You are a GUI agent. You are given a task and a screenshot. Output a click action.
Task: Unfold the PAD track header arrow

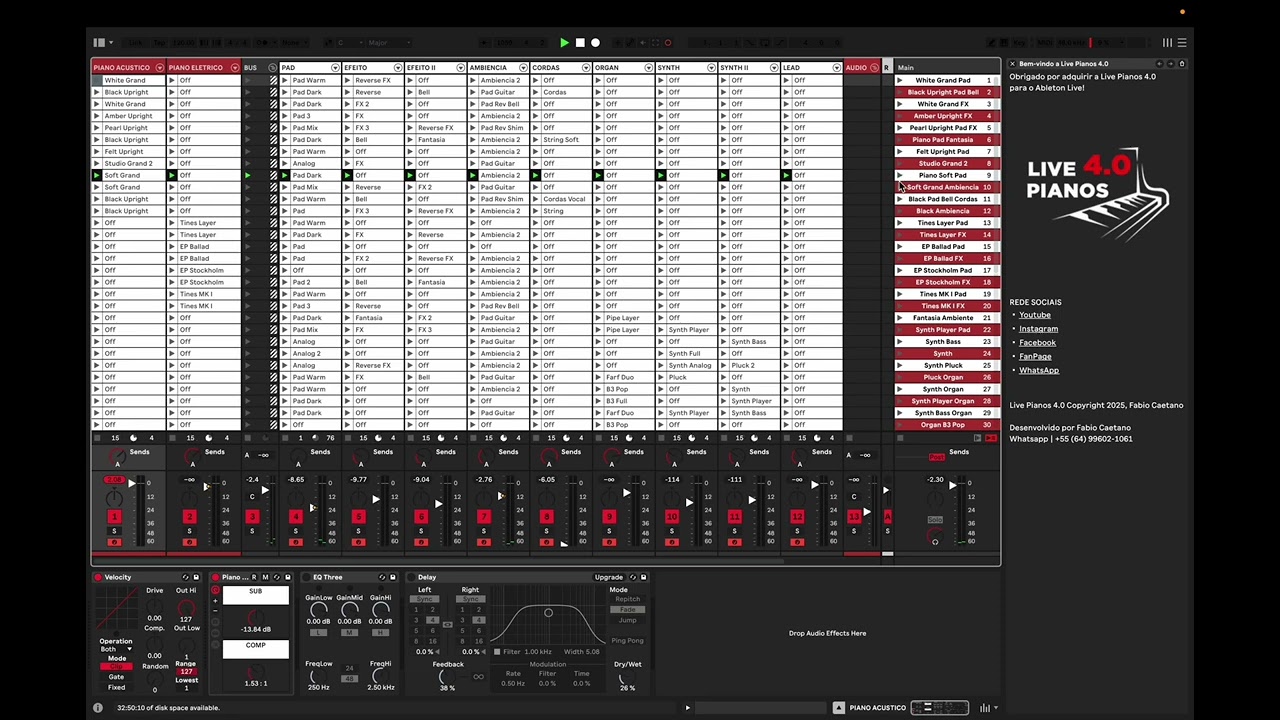click(335, 68)
